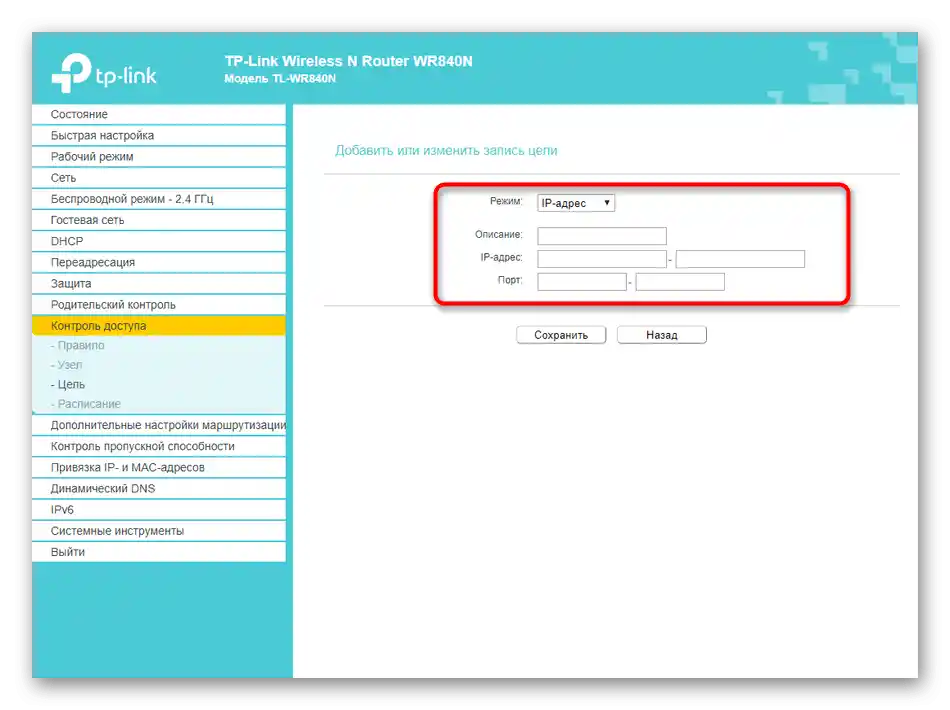950x710 pixels.
Task: Open Родительский контроль settings
Action: click(x=159, y=305)
